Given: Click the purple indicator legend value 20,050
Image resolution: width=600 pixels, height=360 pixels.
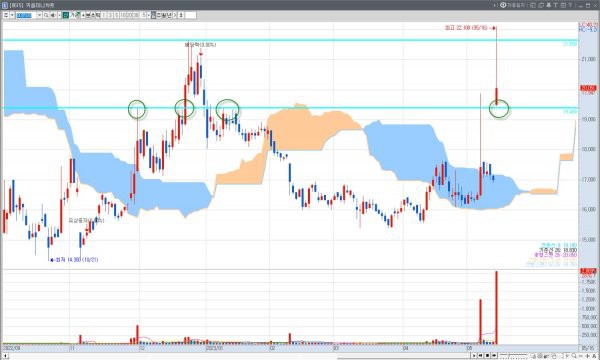Looking at the screenshot, I should tap(570, 255).
